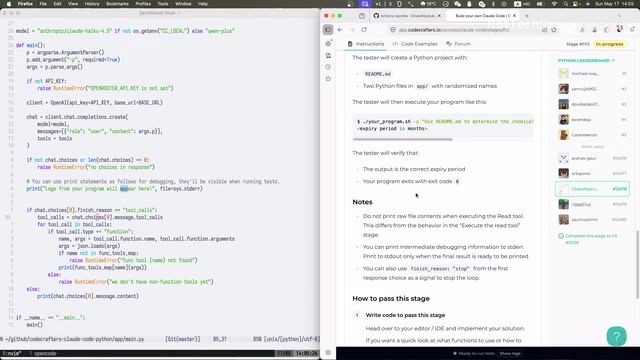Viewport: 640px width, 360px height.
Task: Click the def main() line in editor
Action: pos(31,45)
